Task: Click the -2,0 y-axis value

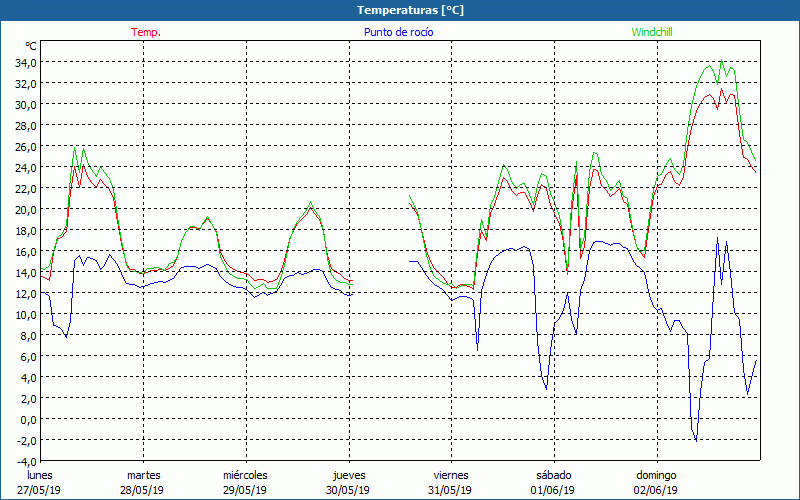Action: (x=28, y=441)
